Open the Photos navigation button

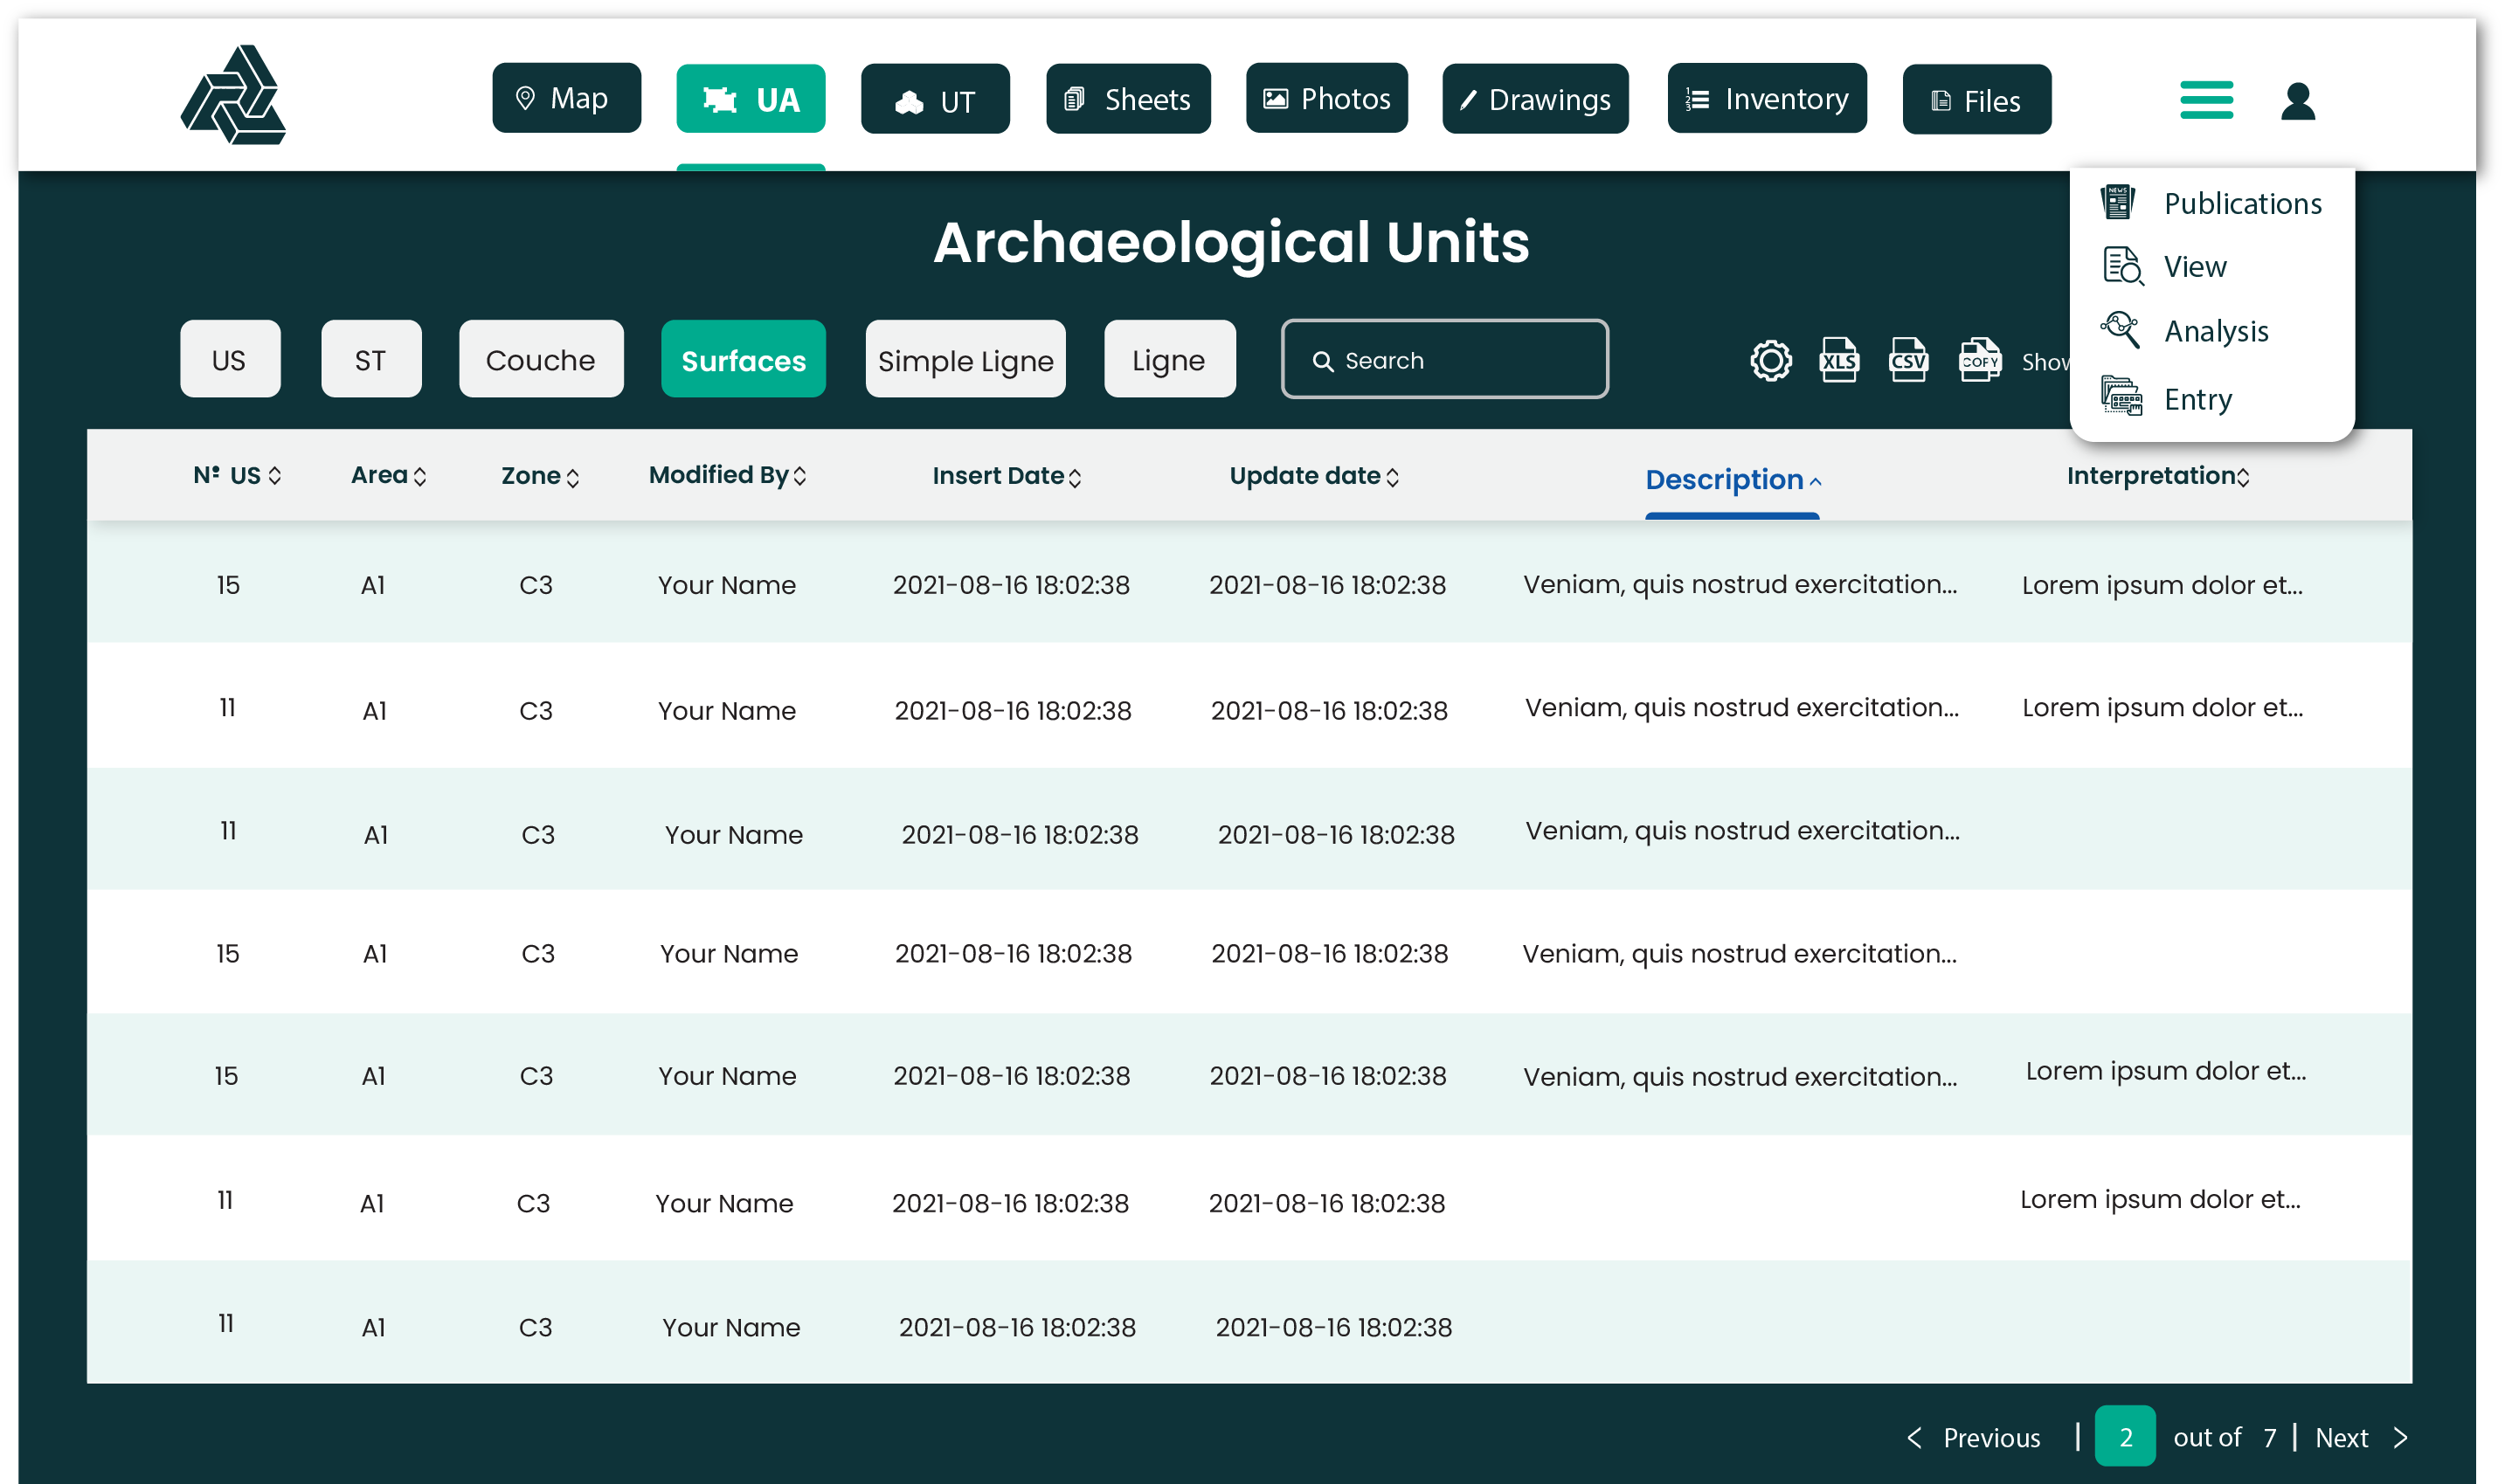tap(1326, 99)
